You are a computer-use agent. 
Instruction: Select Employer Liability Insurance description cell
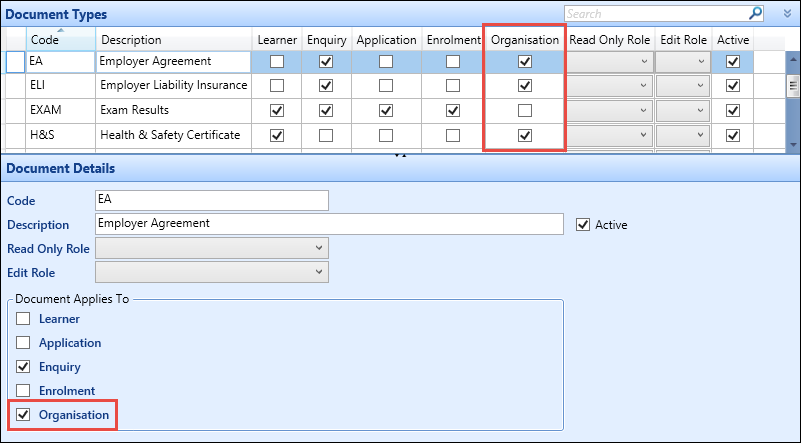click(x=174, y=85)
